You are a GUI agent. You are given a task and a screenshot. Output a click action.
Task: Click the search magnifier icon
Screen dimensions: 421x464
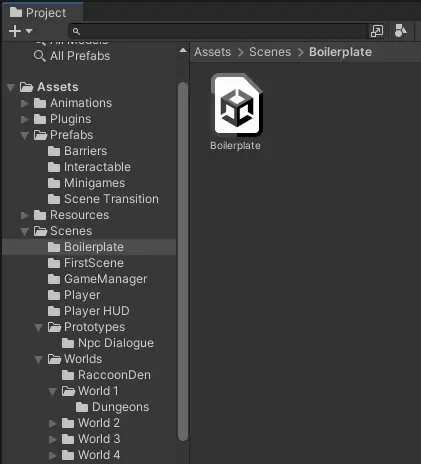[x=76, y=31]
